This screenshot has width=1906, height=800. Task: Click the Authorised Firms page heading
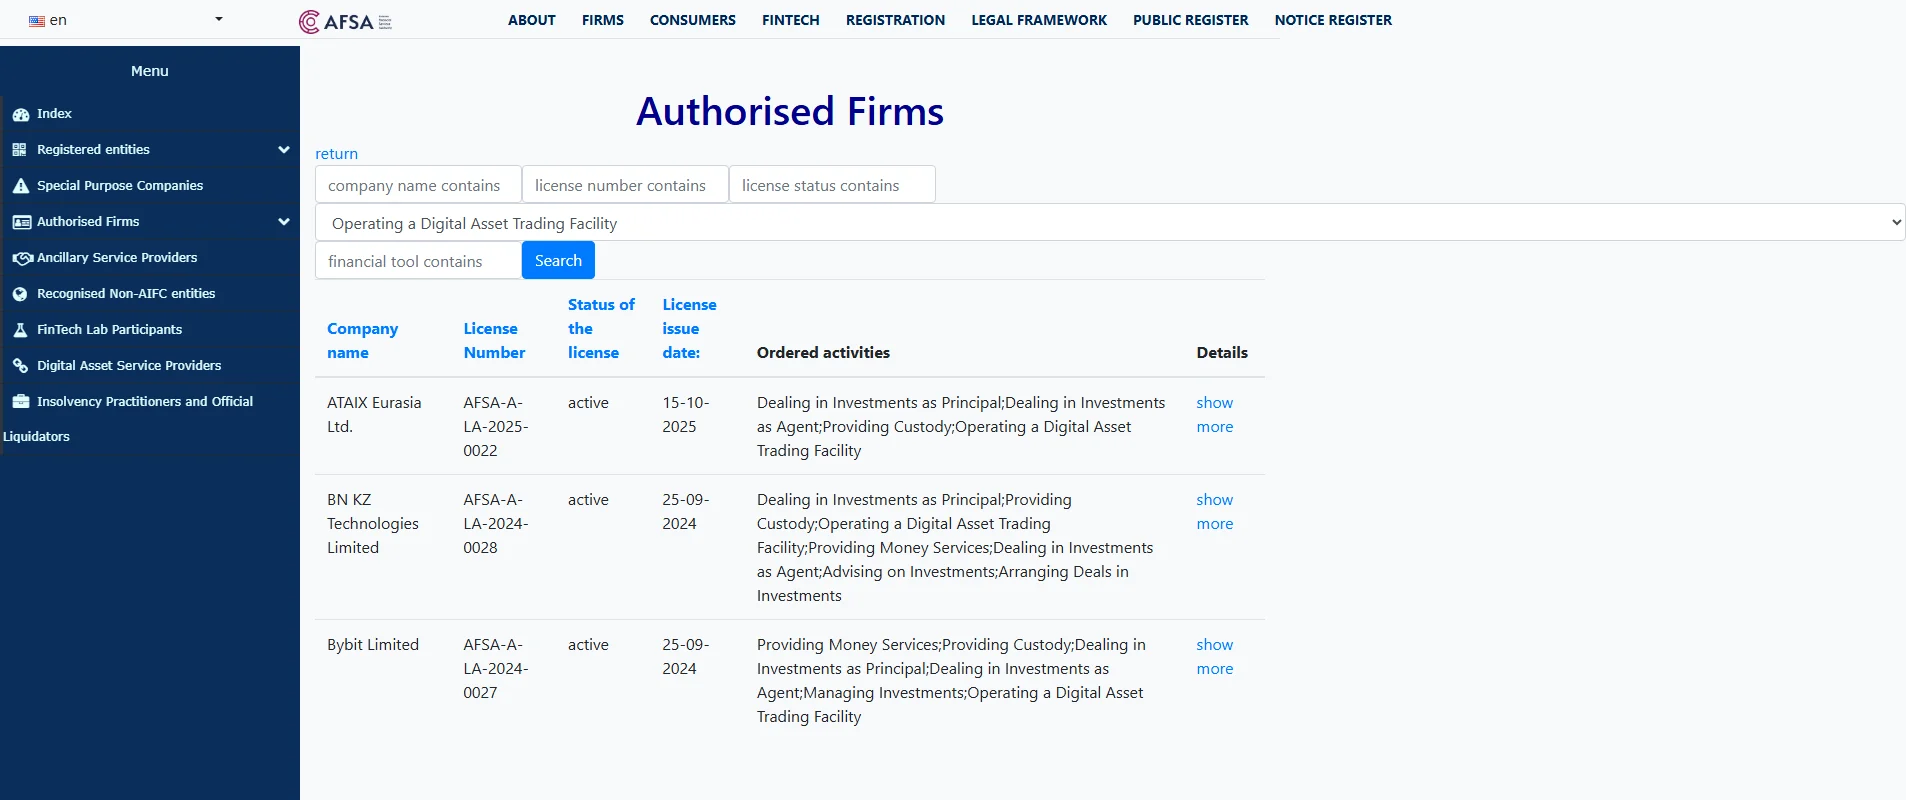point(790,111)
